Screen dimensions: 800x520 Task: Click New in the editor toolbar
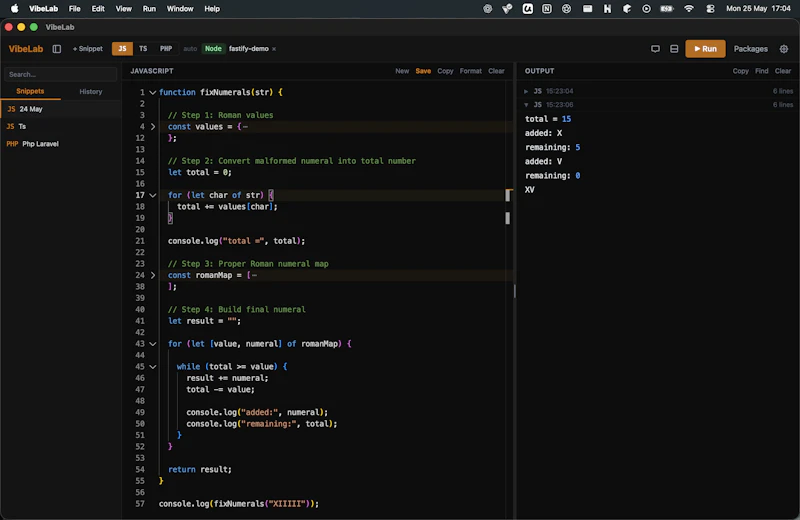(x=402, y=71)
